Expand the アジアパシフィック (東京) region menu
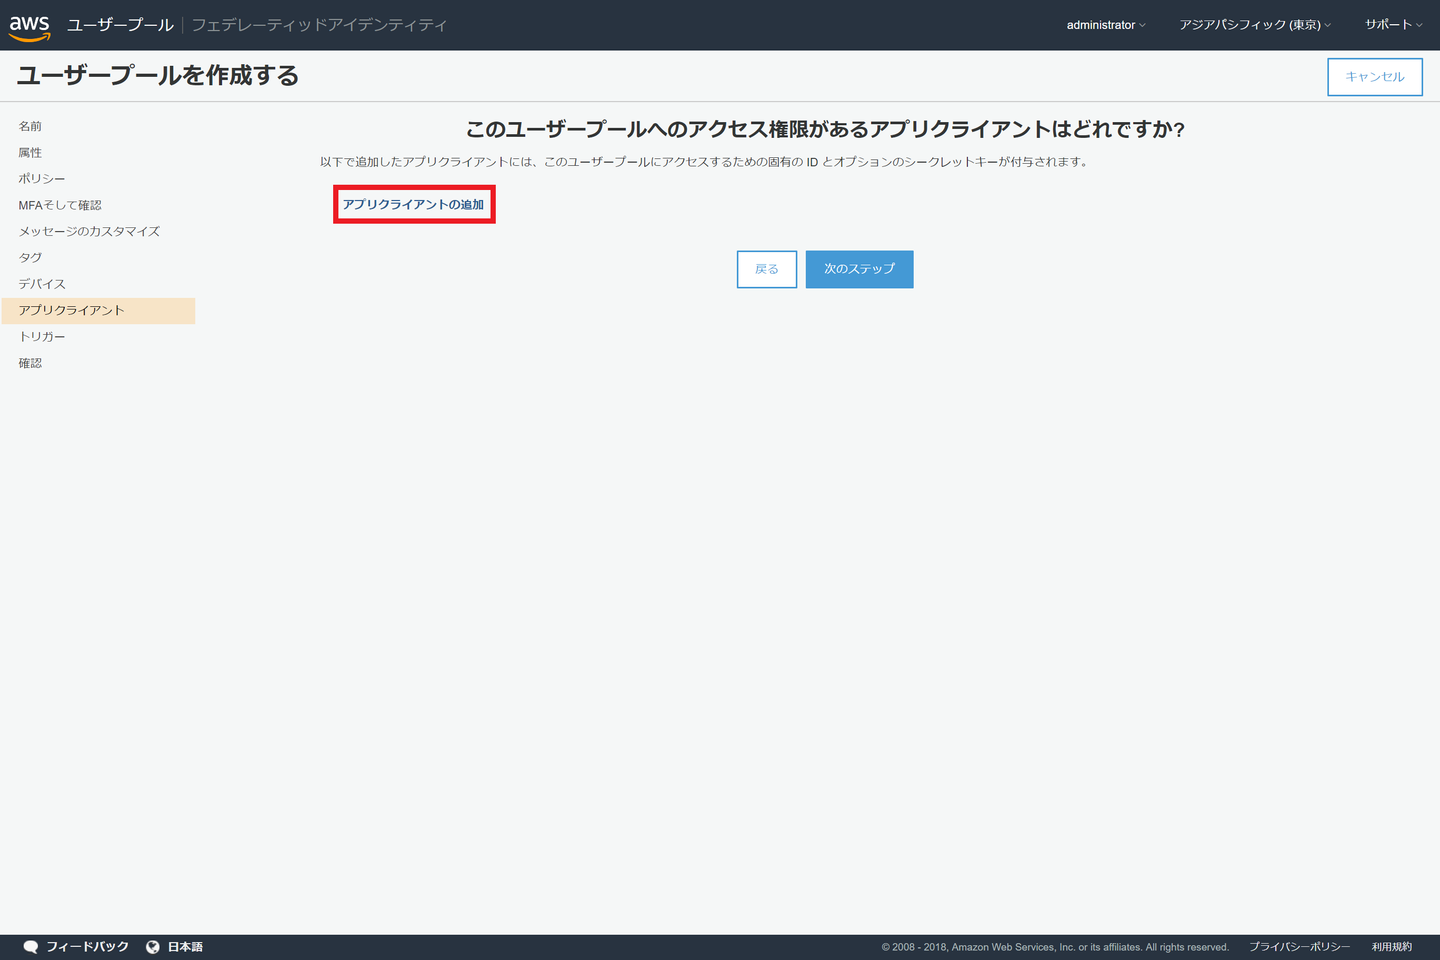This screenshot has width=1440, height=960. click(x=1255, y=25)
